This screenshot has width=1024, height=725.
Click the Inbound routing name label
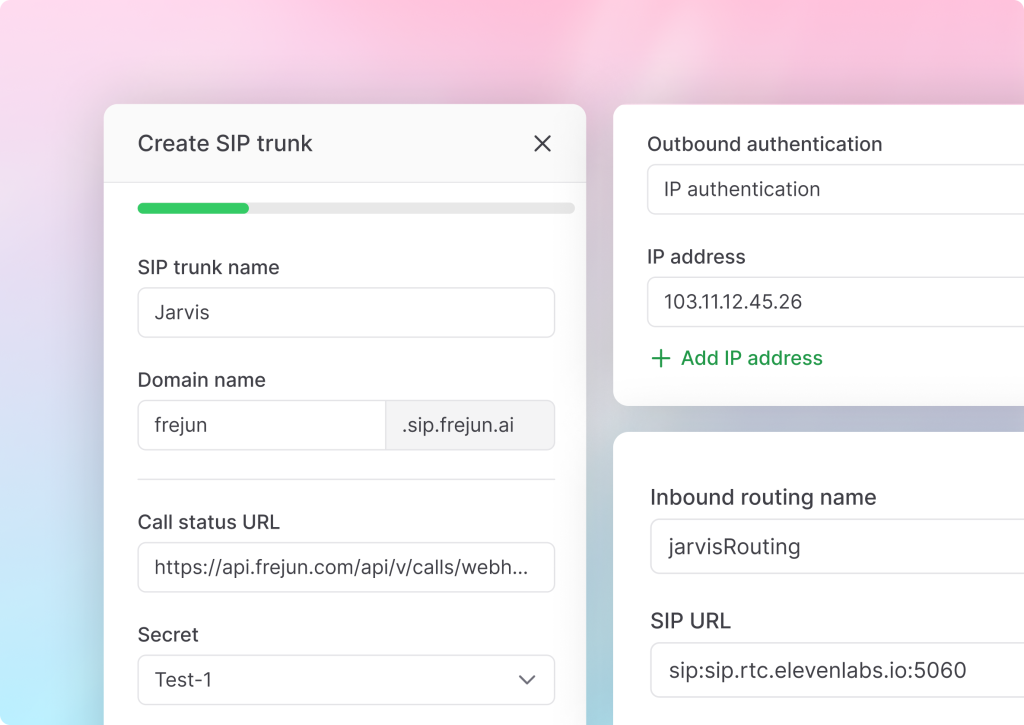[x=762, y=498]
